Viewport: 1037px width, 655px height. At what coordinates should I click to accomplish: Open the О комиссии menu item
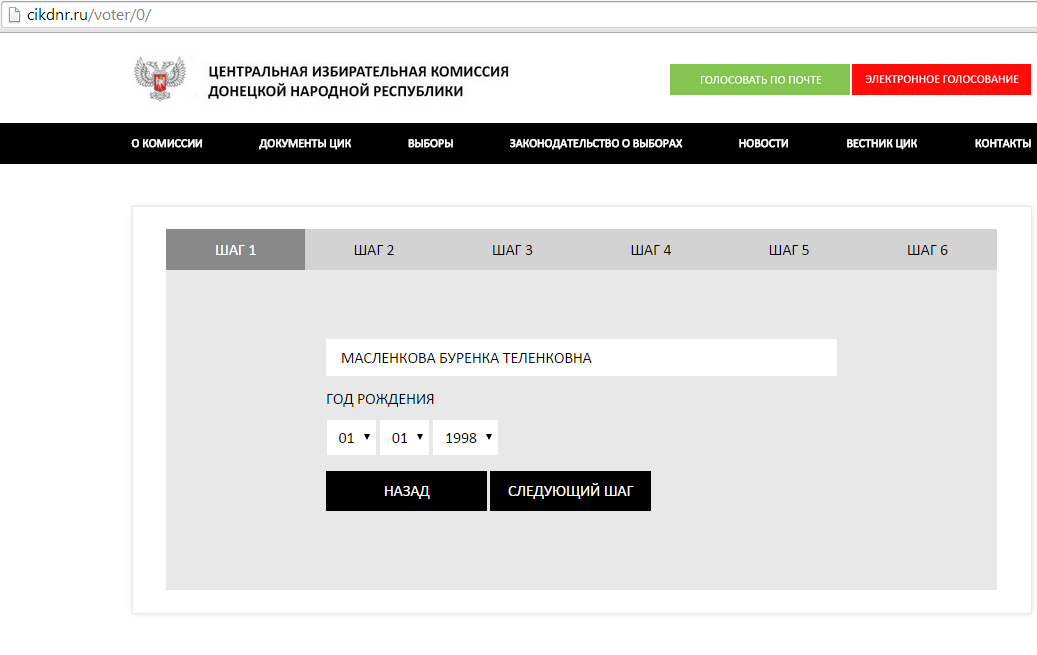coord(167,144)
